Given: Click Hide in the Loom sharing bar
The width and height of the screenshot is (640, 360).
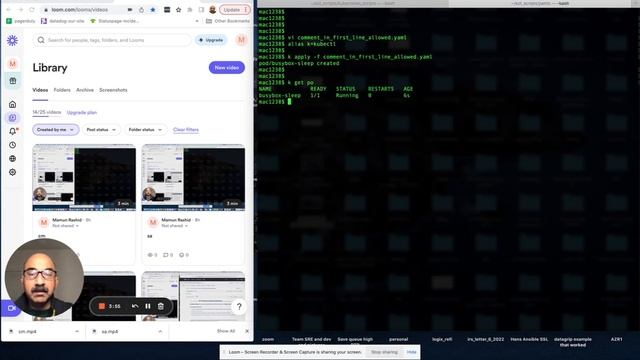Looking at the screenshot, I should [411, 352].
